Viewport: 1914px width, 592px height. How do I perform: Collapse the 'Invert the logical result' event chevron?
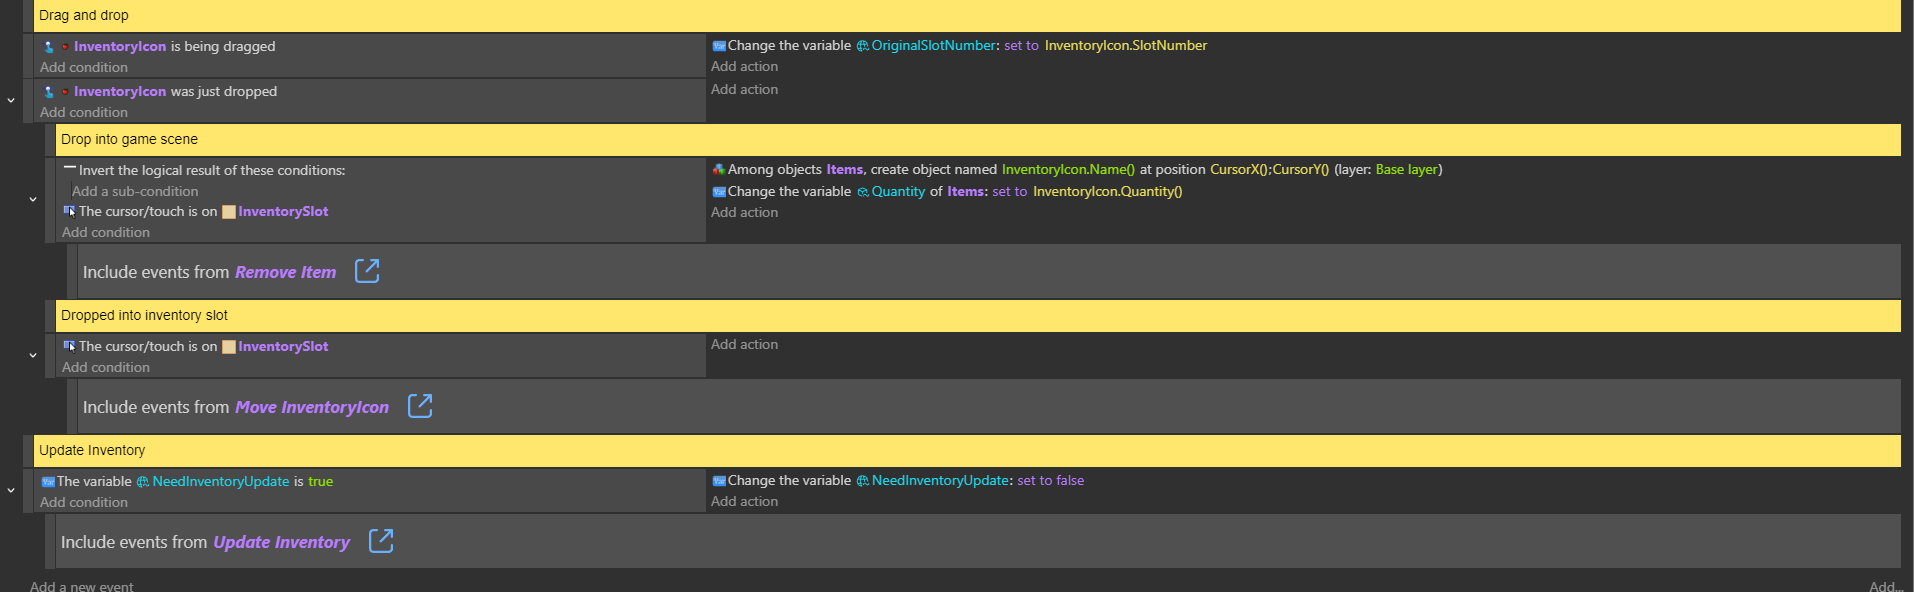click(33, 200)
